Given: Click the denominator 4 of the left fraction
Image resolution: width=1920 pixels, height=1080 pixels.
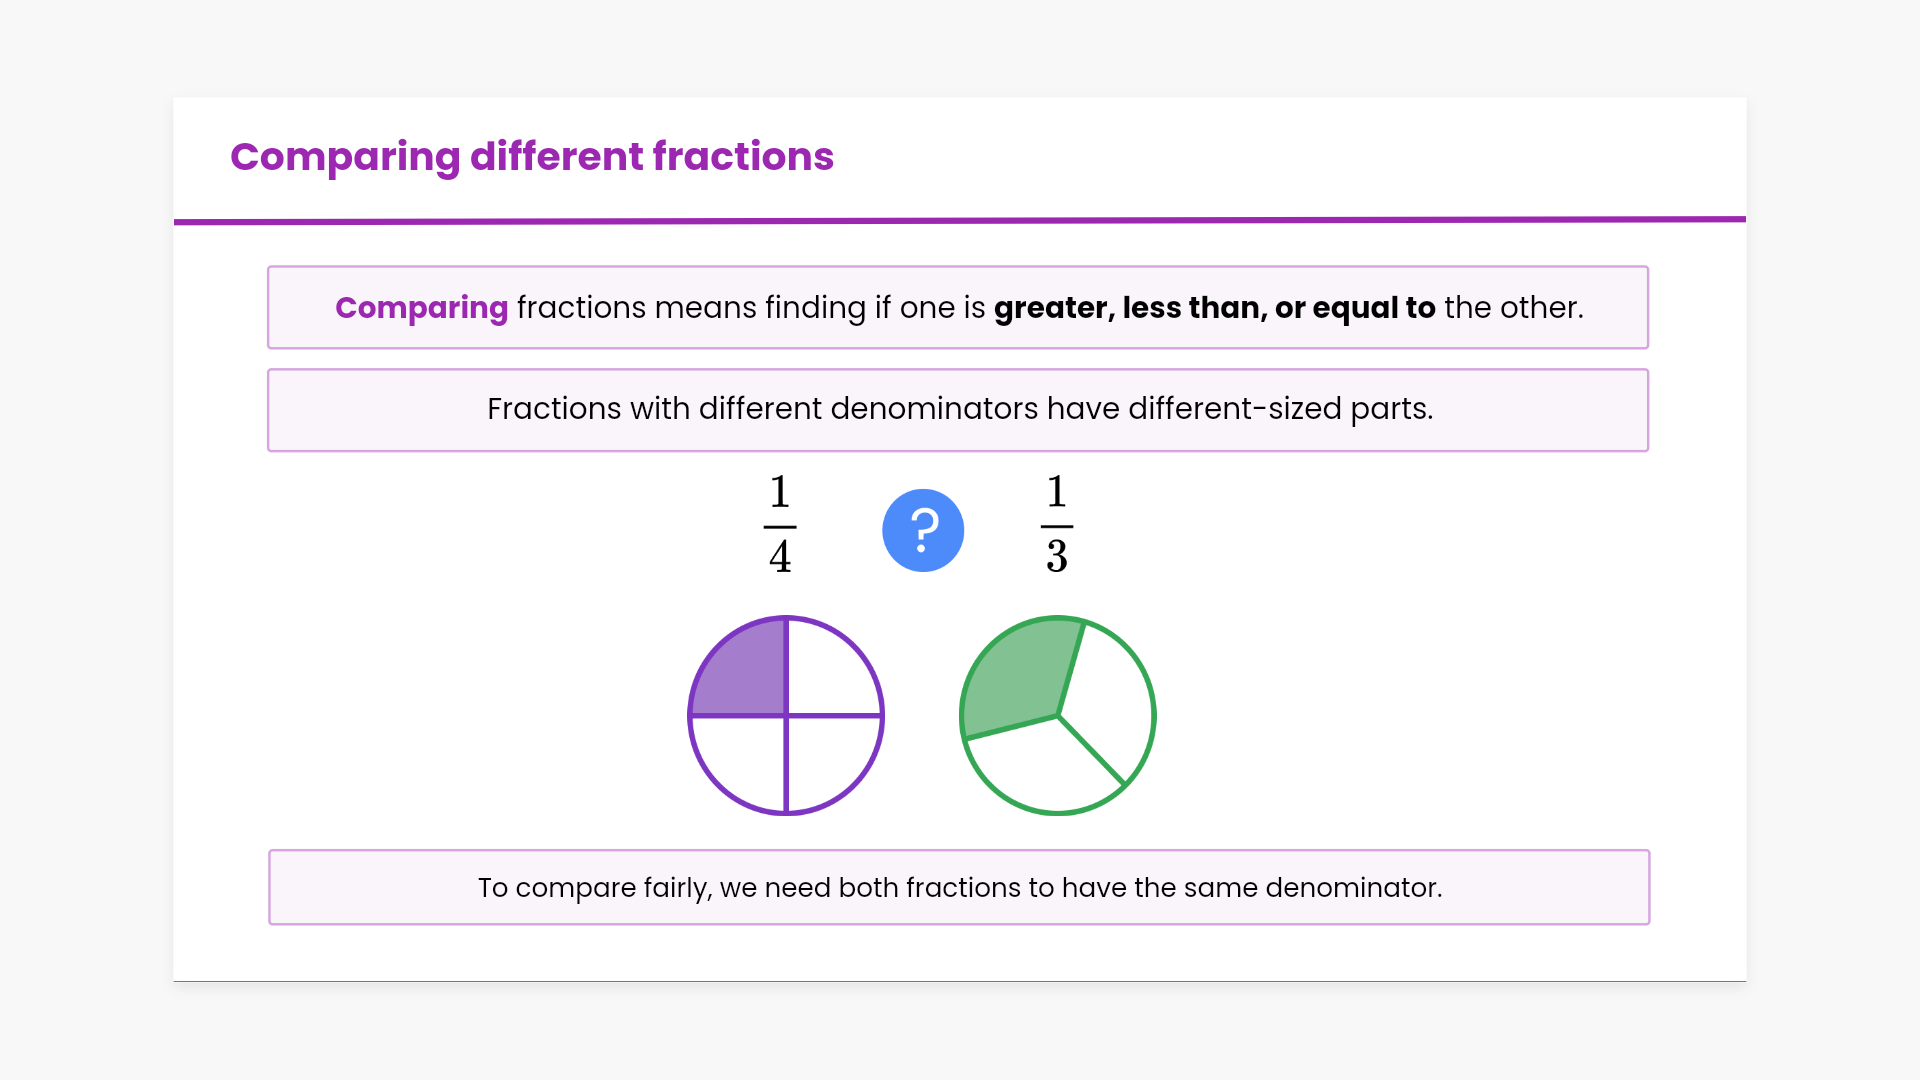Looking at the screenshot, I should [780, 557].
